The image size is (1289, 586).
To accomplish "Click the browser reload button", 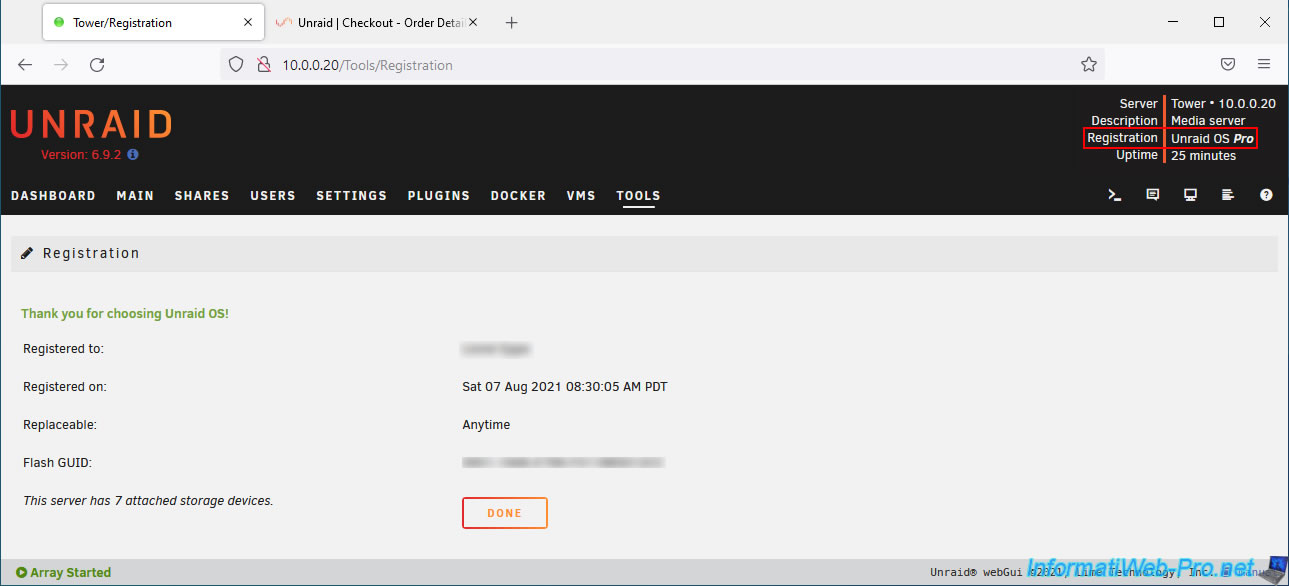I will 97,65.
